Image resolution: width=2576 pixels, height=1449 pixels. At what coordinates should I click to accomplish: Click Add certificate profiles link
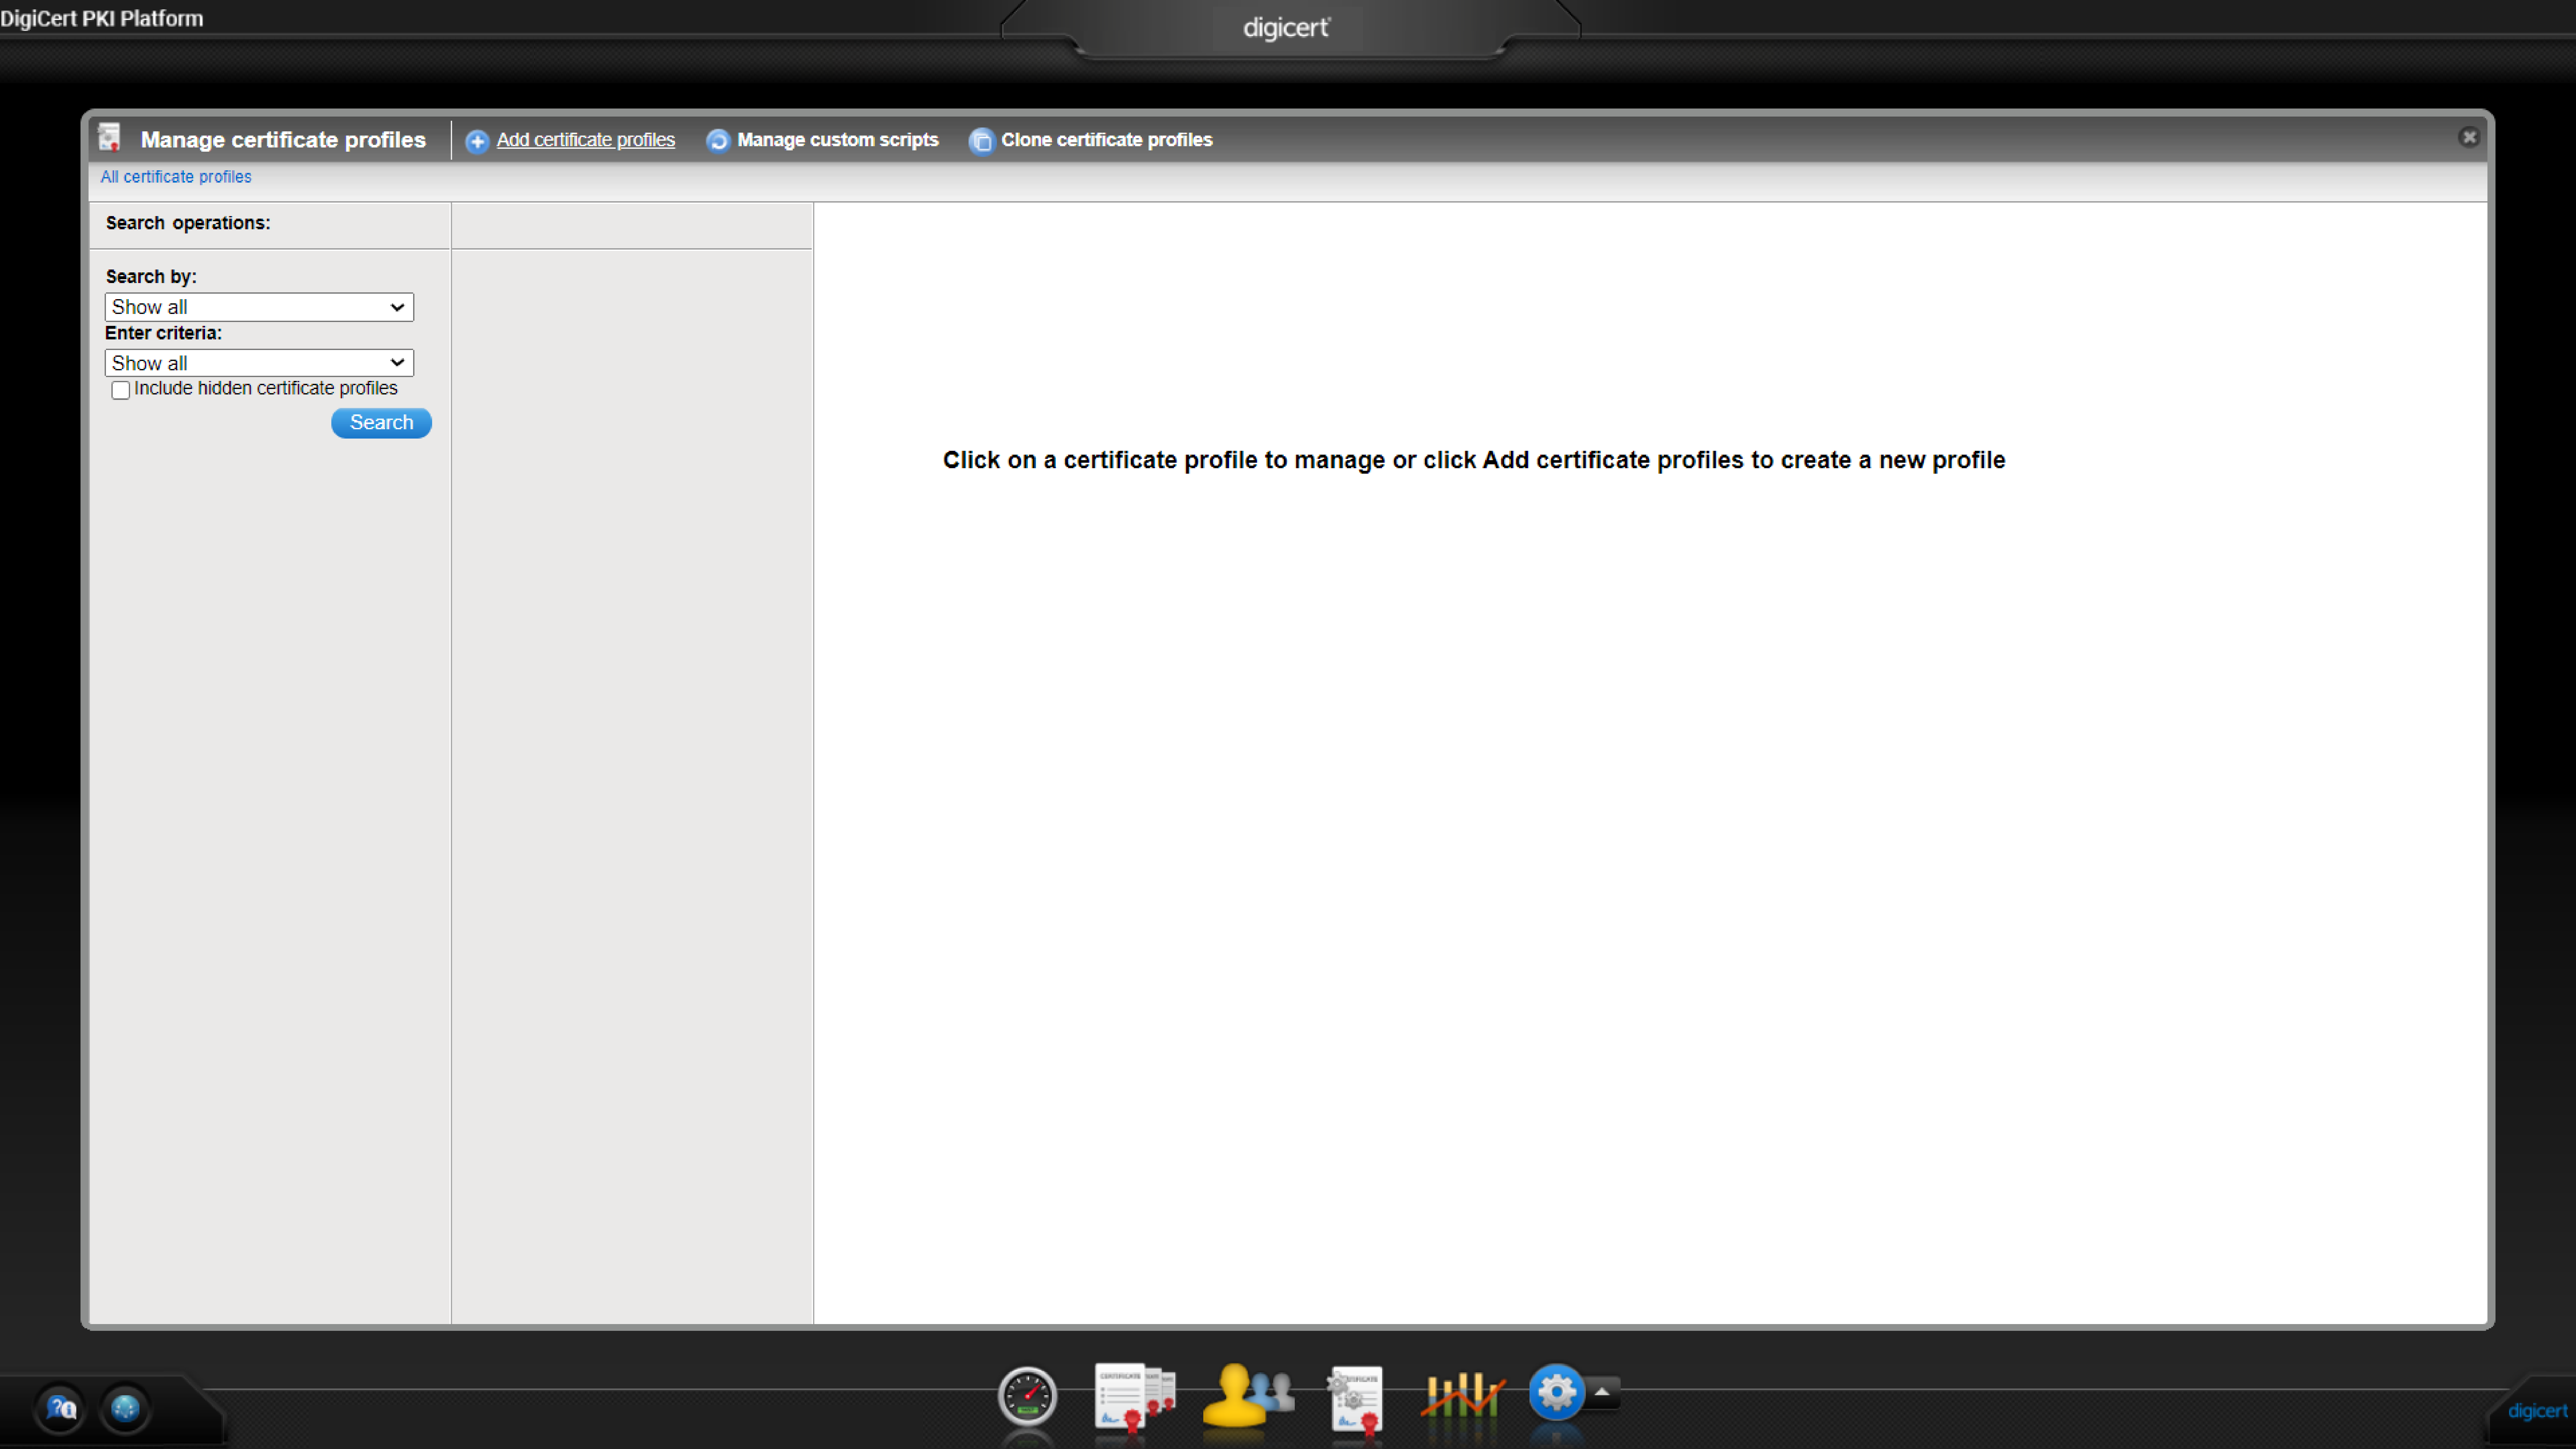585,140
